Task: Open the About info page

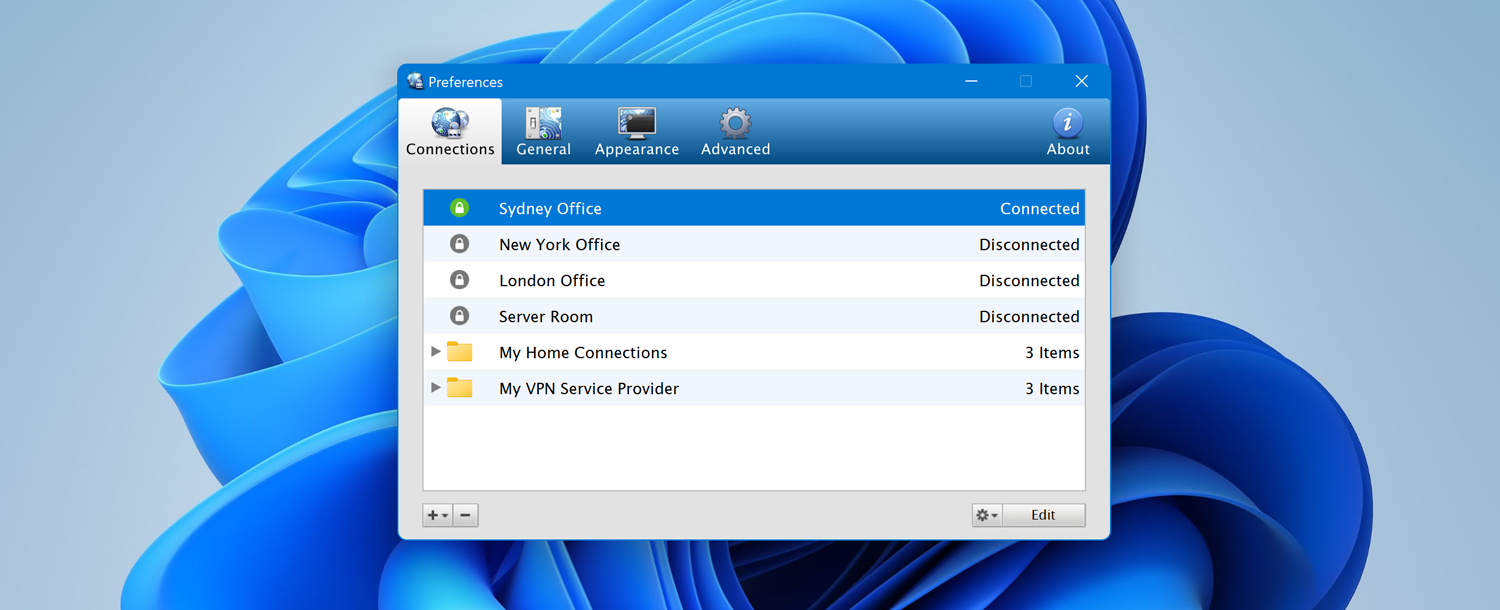Action: coord(1067,132)
